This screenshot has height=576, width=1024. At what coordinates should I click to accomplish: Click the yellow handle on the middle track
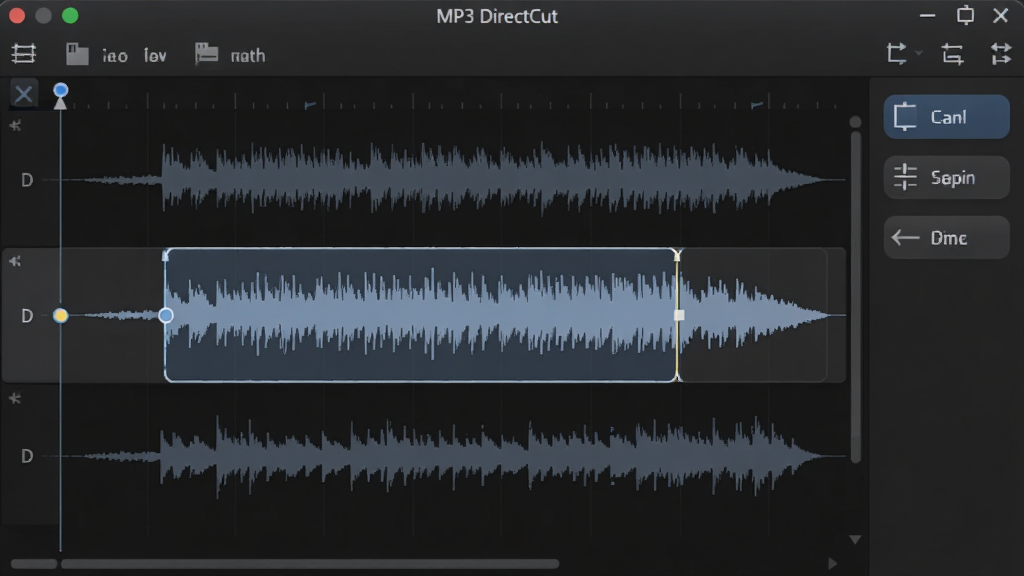[60, 315]
